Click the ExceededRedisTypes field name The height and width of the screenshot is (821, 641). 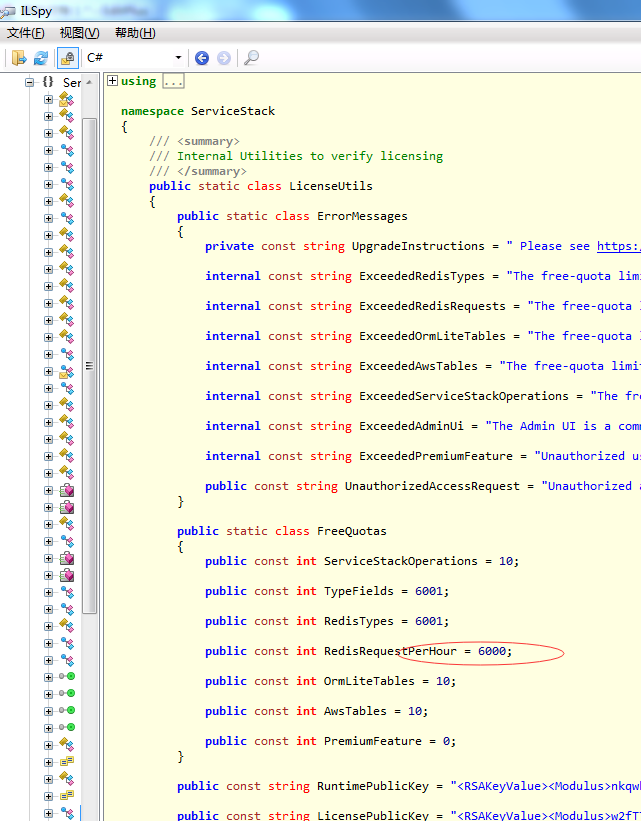pos(422,276)
